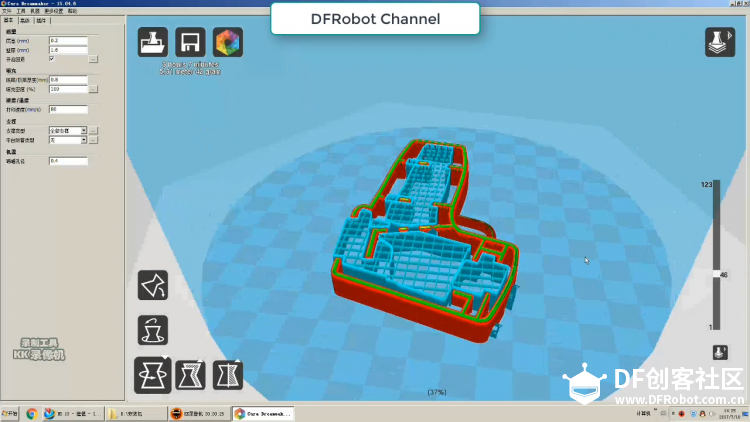Switch to the 基本 settings tab
750x422 pixels.
click(x=9, y=21)
